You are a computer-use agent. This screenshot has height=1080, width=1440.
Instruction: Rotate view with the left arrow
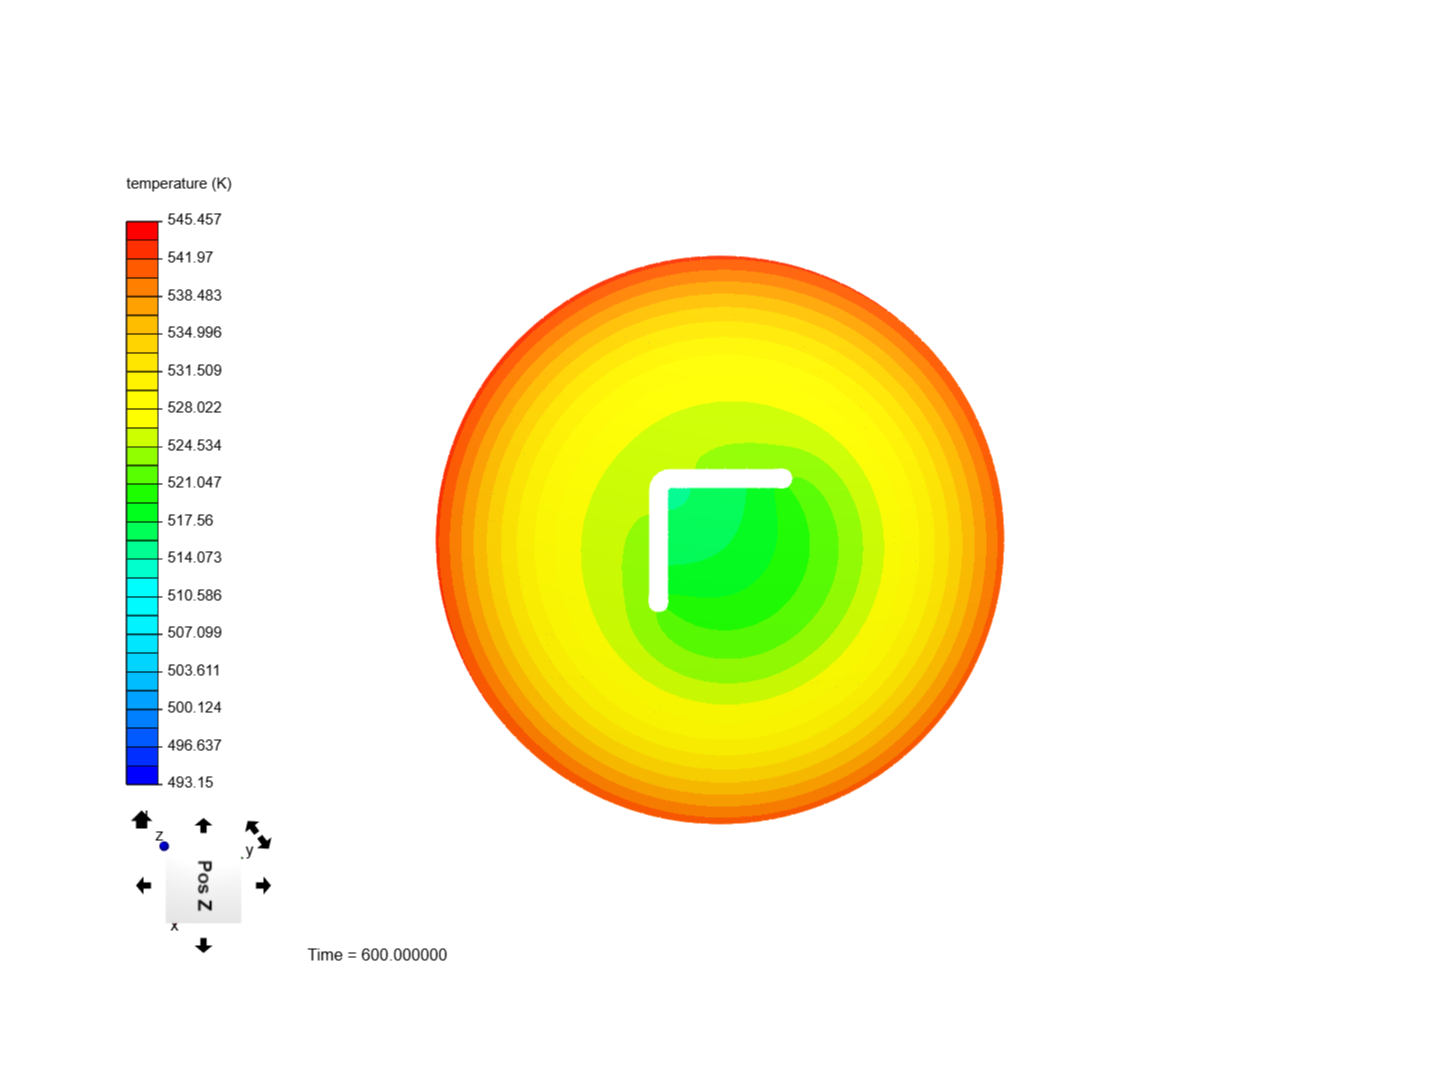tap(144, 885)
